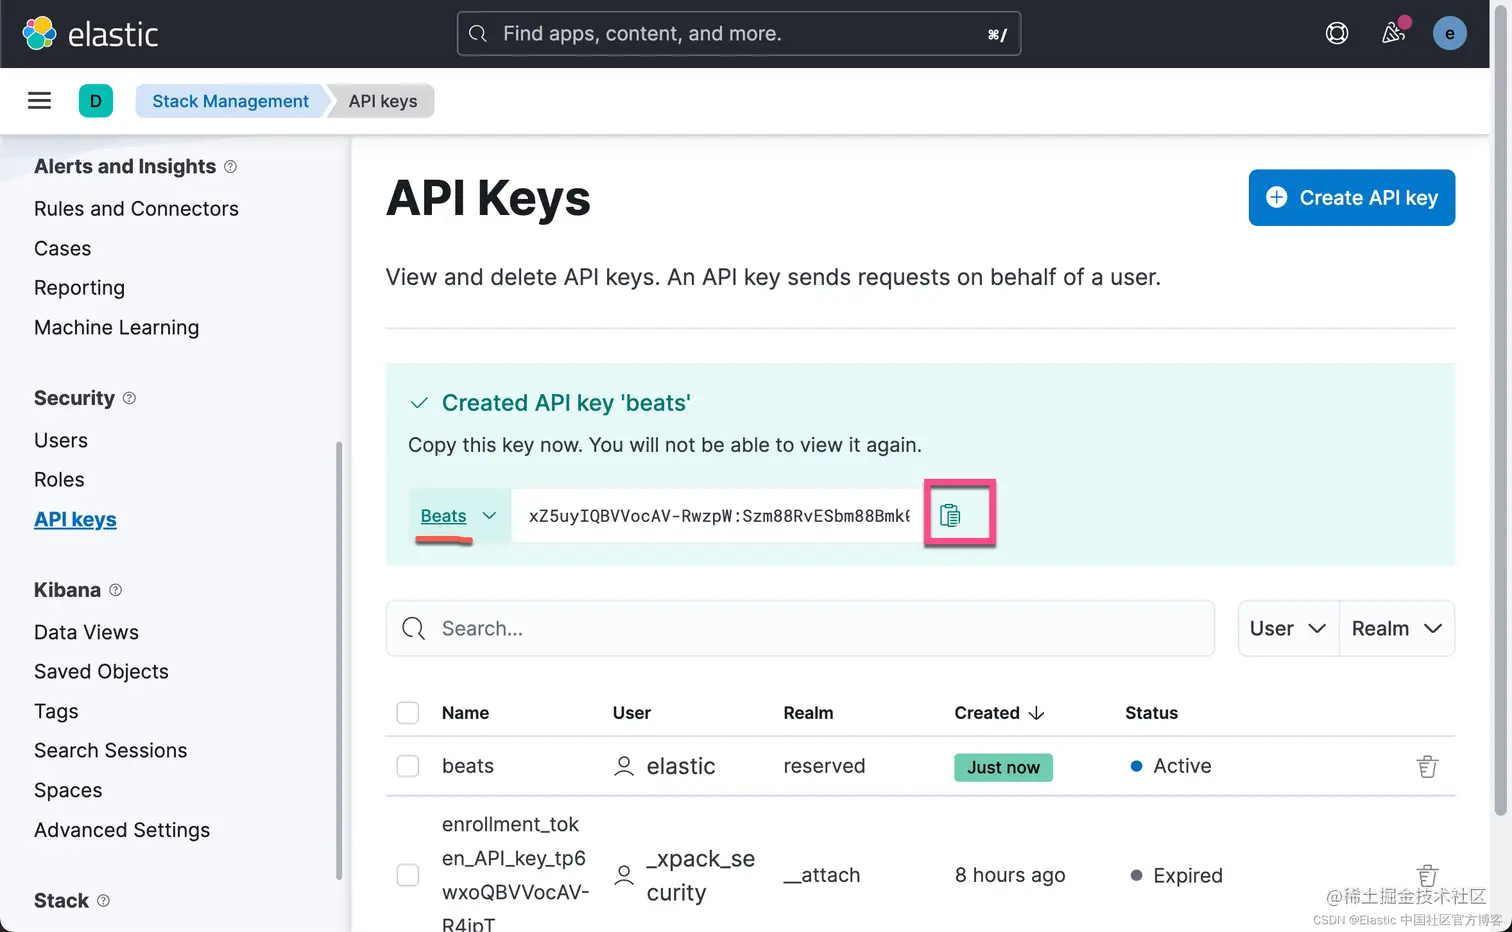Open Saved Objects under Kibana
The height and width of the screenshot is (932, 1512).
[101, 672]
